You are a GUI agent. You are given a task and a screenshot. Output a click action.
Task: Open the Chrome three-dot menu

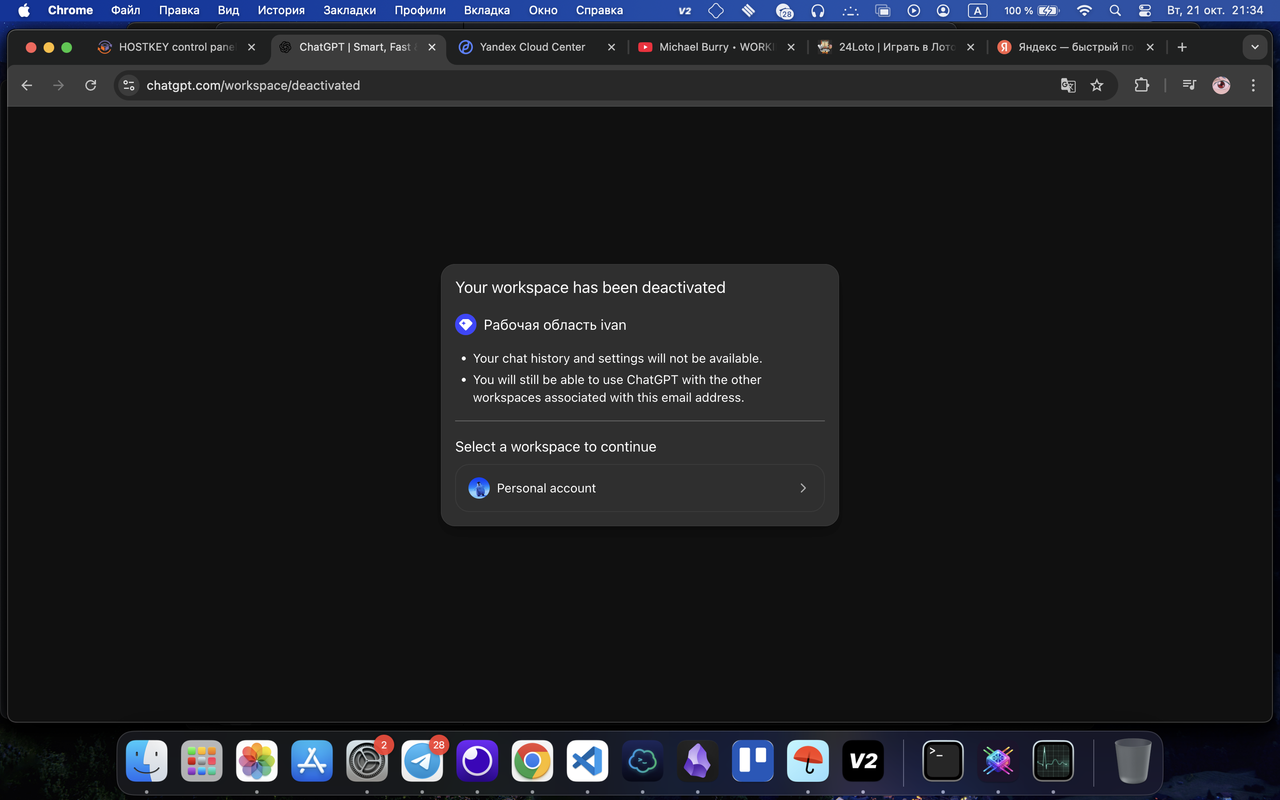[1253, 85]
